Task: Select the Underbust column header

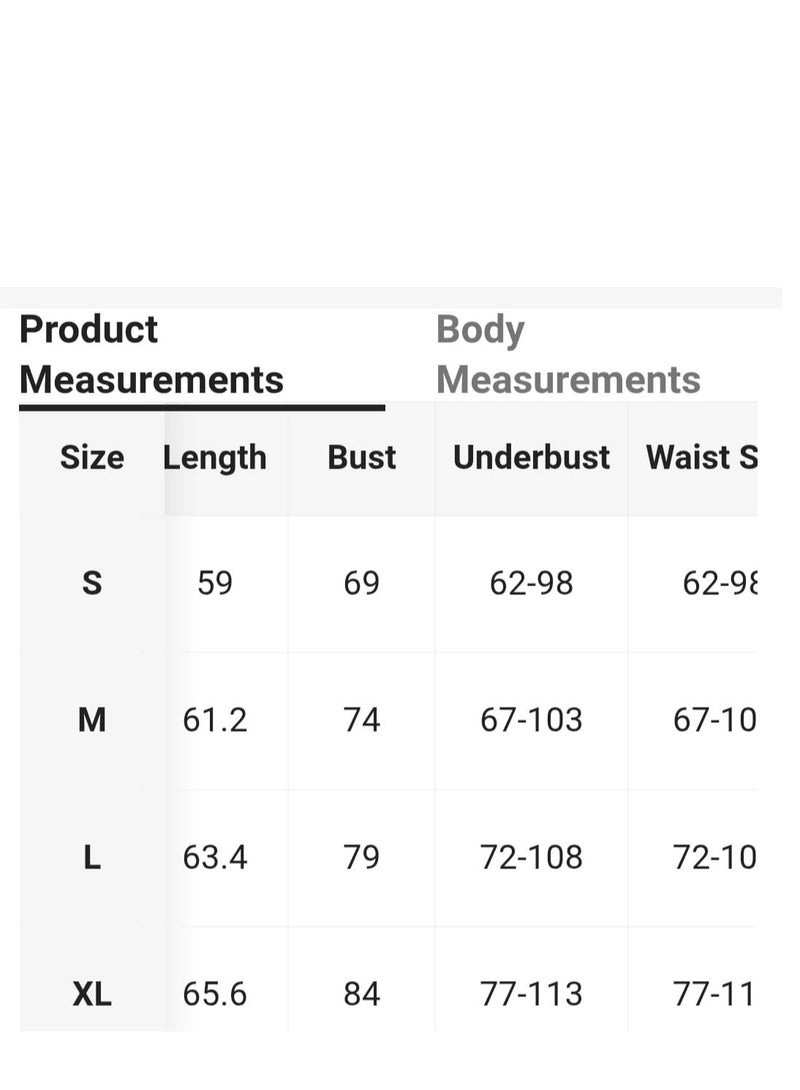Action: pos(531,457)
